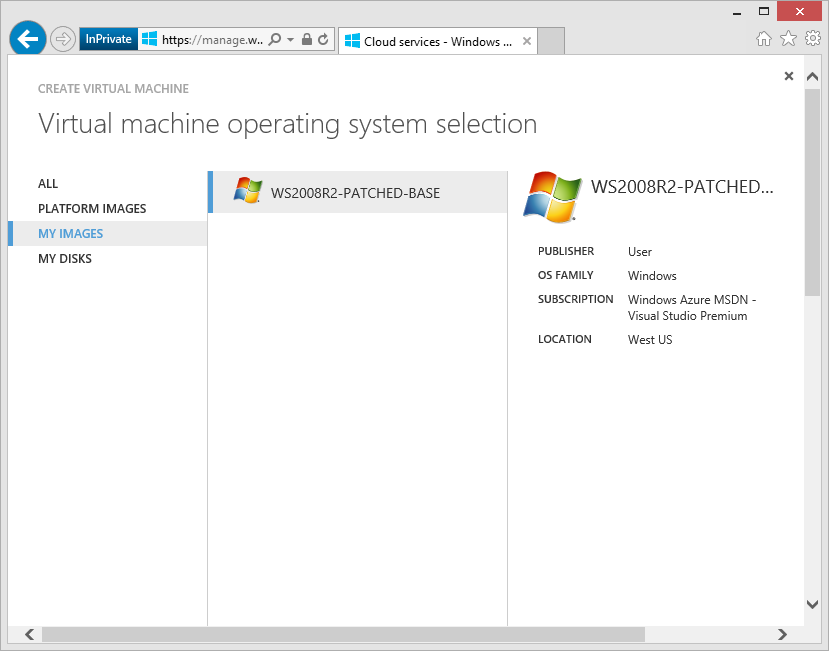Open a new blank browser tab
Image resolution: width=829 pixels, height=651 pixels.
[x=551, y=42]
